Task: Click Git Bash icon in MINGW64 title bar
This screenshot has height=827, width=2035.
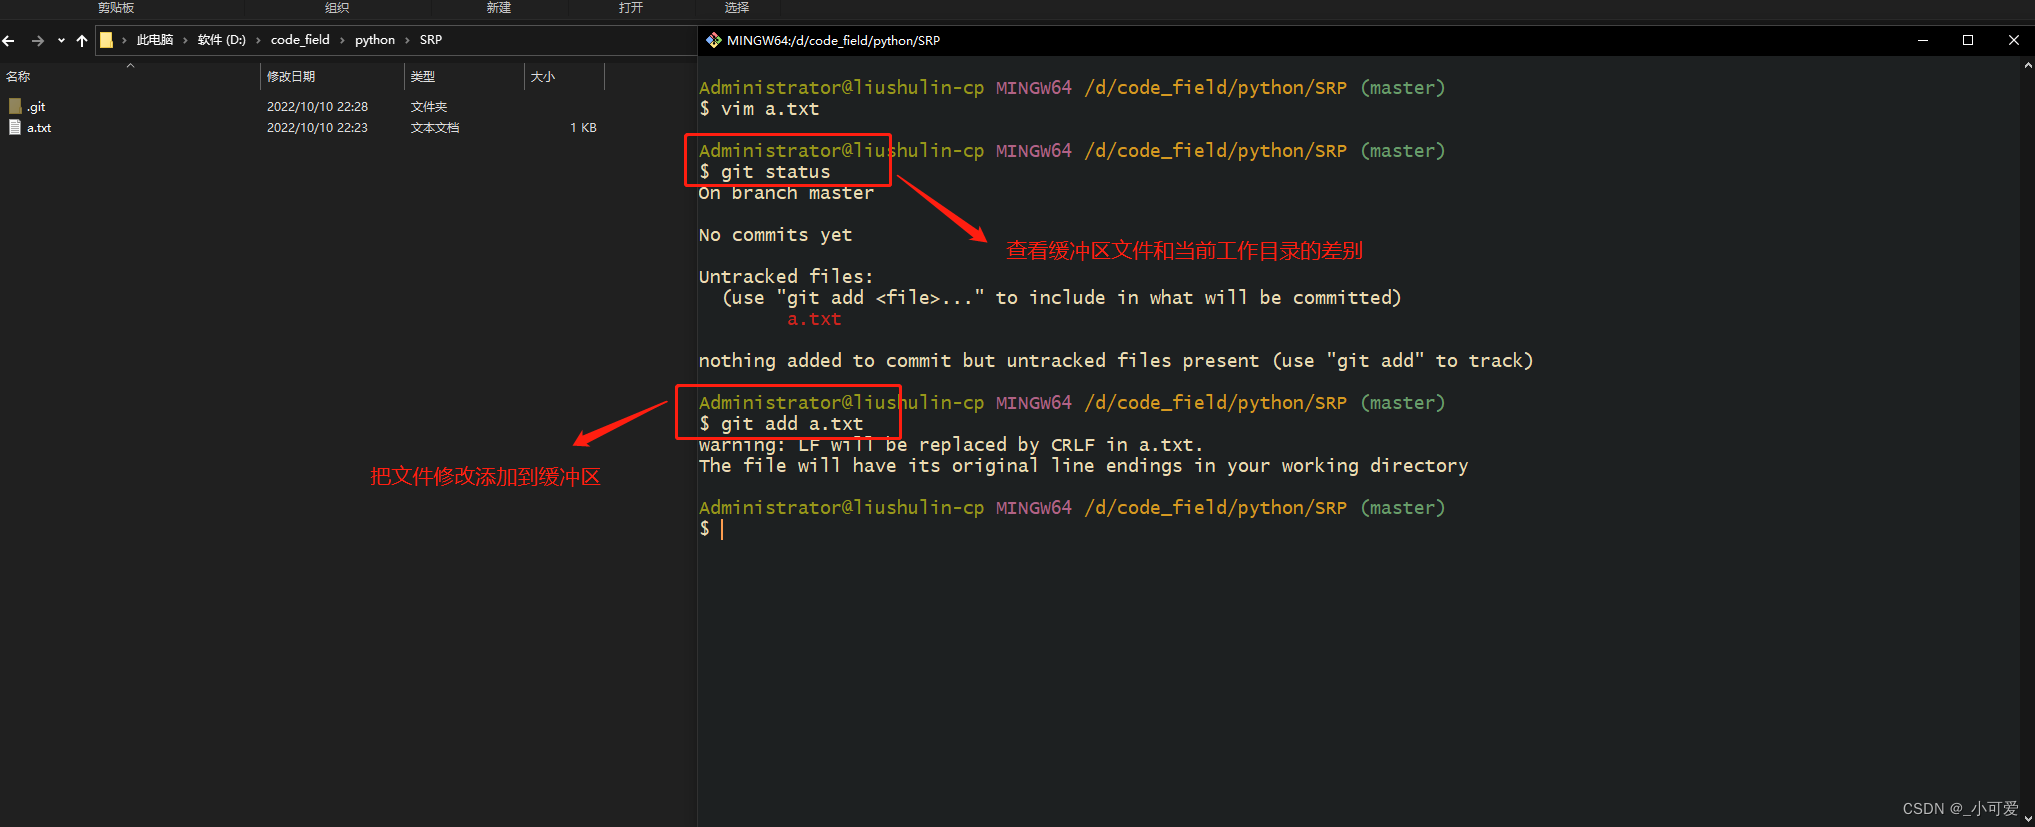Action: (713, 40)
